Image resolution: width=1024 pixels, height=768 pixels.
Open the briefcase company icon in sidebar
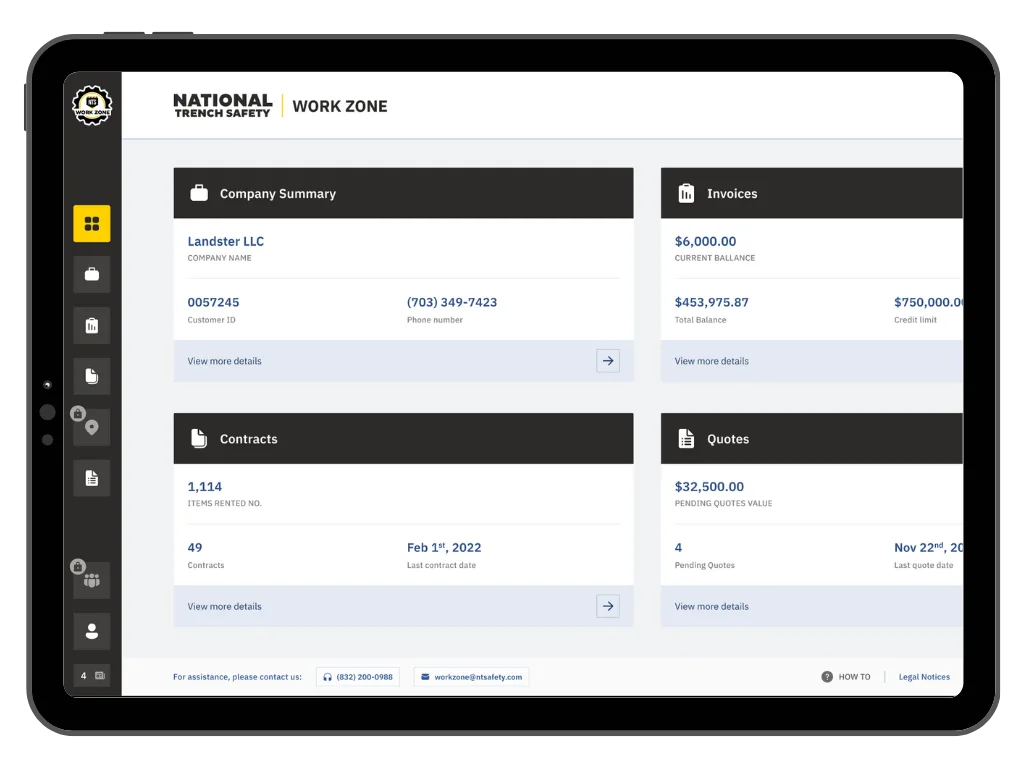click(x=92, y=274)
